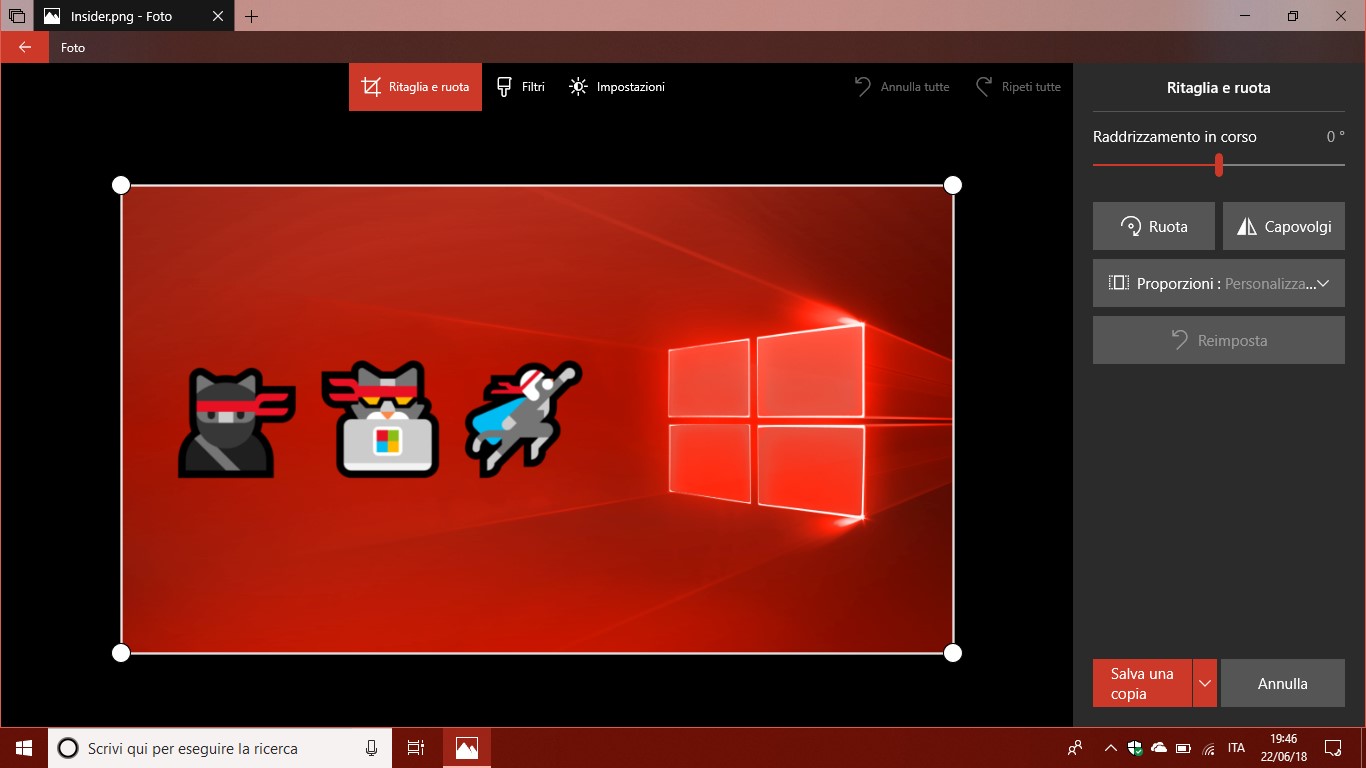Select the Insider.png - Foto tab
This screenshot has width=1366, height=768.
[x=135, y=16]
